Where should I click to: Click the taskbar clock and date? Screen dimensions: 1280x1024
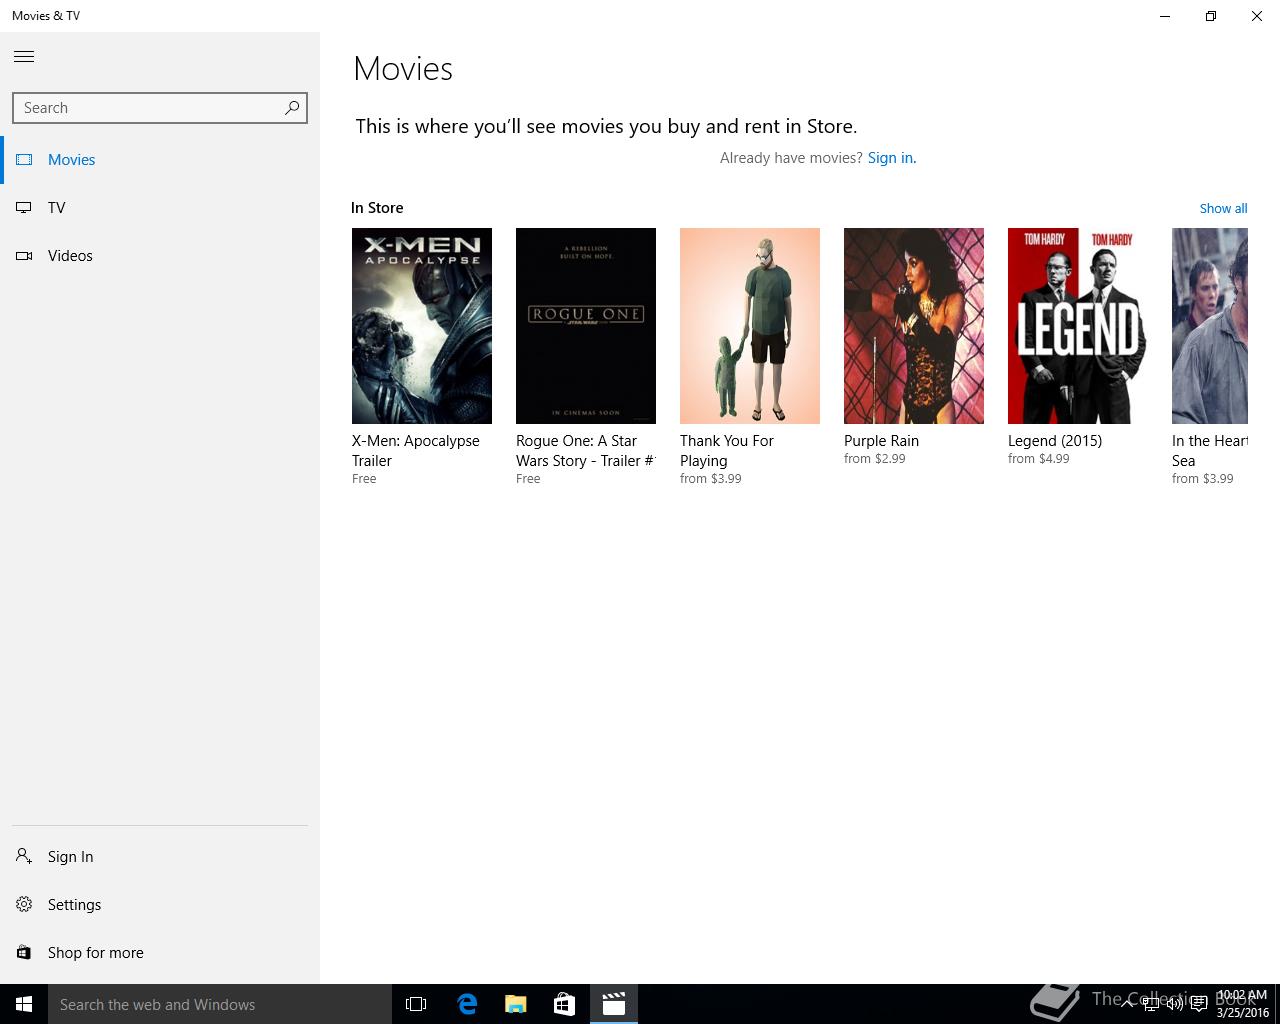click(1242, 1004)
